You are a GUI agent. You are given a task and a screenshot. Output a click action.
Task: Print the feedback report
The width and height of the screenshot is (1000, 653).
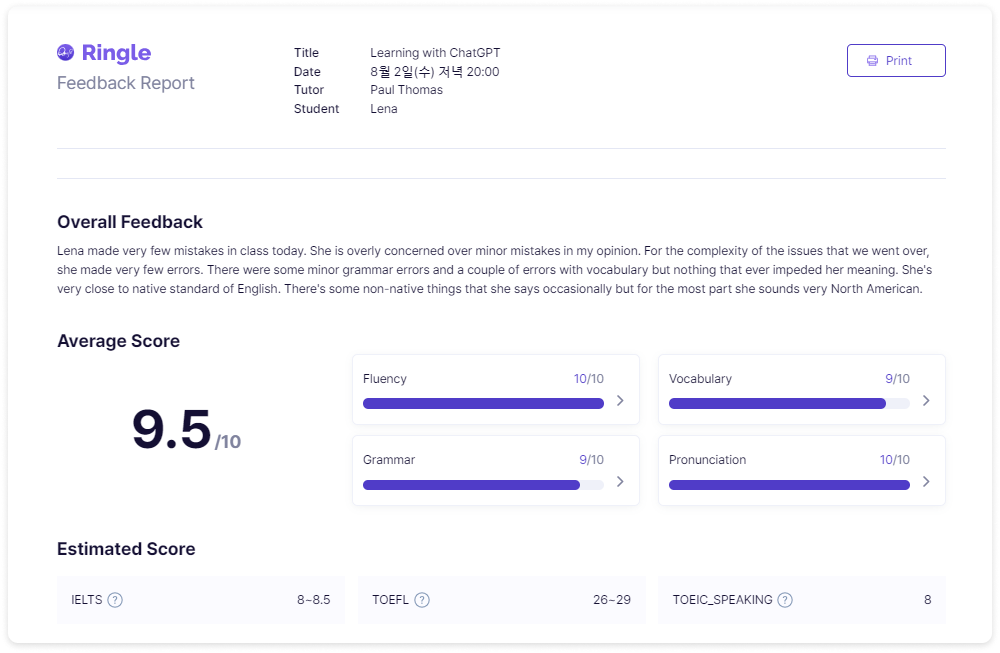point(896,61)
